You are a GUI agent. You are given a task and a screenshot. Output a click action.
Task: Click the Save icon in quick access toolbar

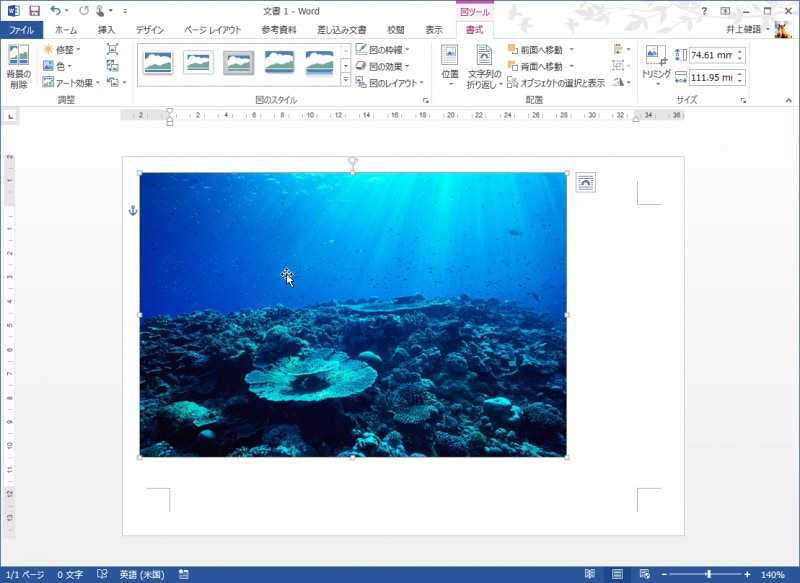(34, 11)
